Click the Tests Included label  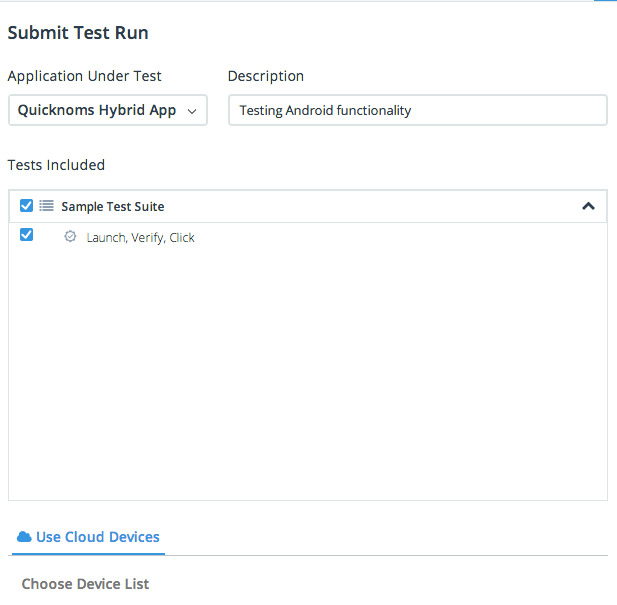pyautogui.click(x=56, y=165)
